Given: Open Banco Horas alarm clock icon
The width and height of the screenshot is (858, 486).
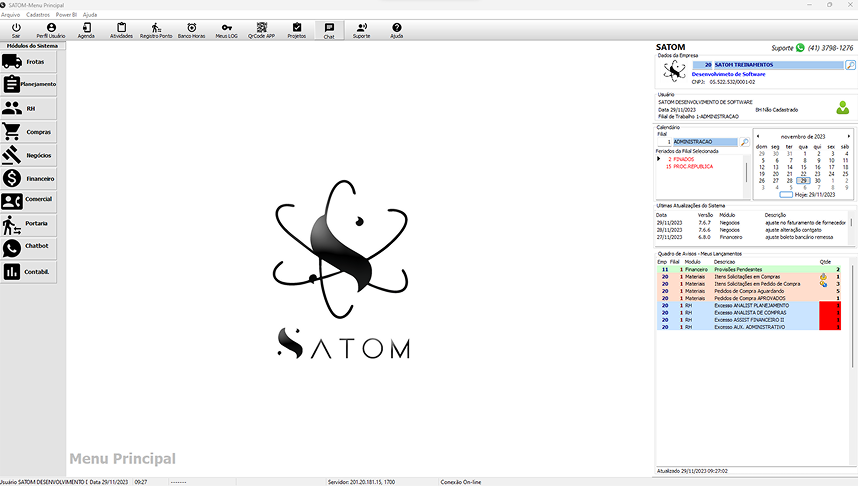Looking at the screenshot, I should click(191, 27).
